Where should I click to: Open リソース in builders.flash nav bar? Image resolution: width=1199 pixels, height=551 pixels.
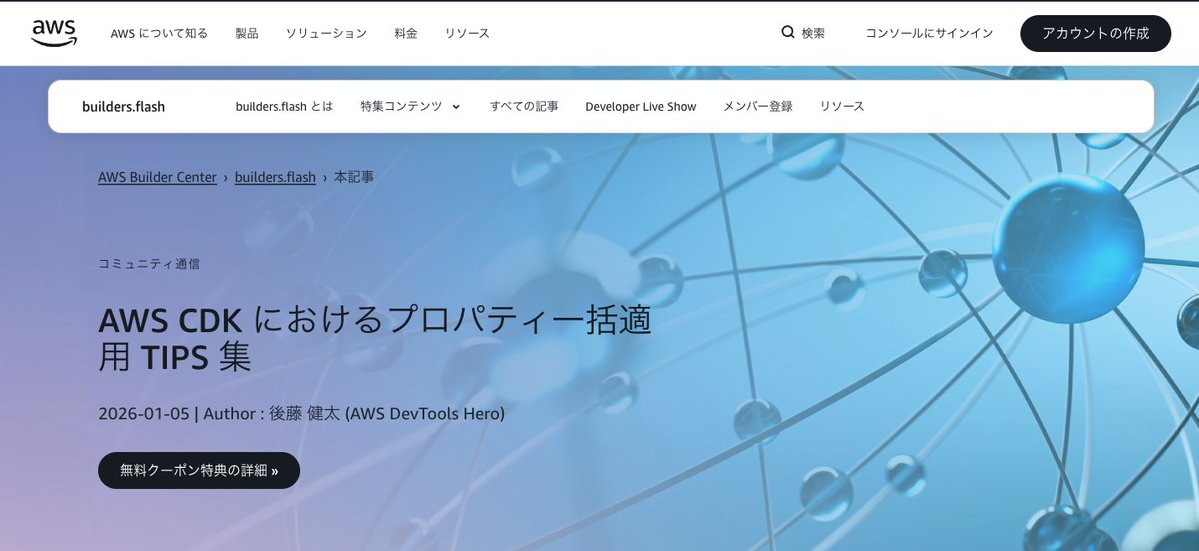[x=842, y=106]
